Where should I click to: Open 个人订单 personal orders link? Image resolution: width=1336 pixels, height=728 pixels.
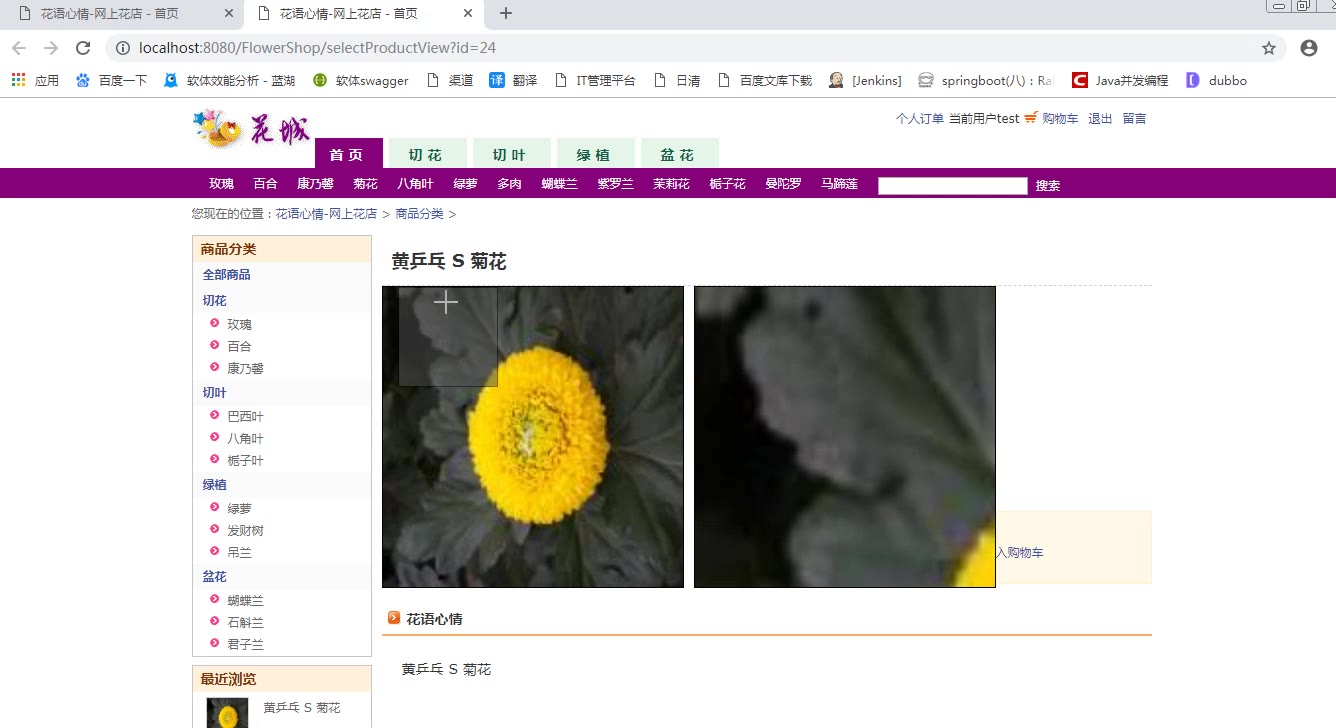[919, 118]
